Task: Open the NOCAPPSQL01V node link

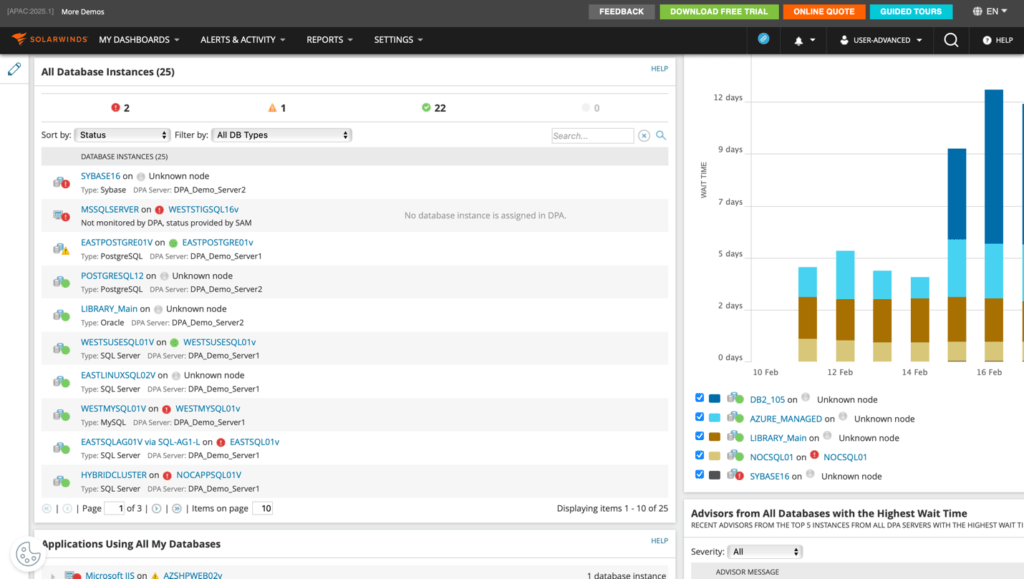Action: click(x=209, y=475)
